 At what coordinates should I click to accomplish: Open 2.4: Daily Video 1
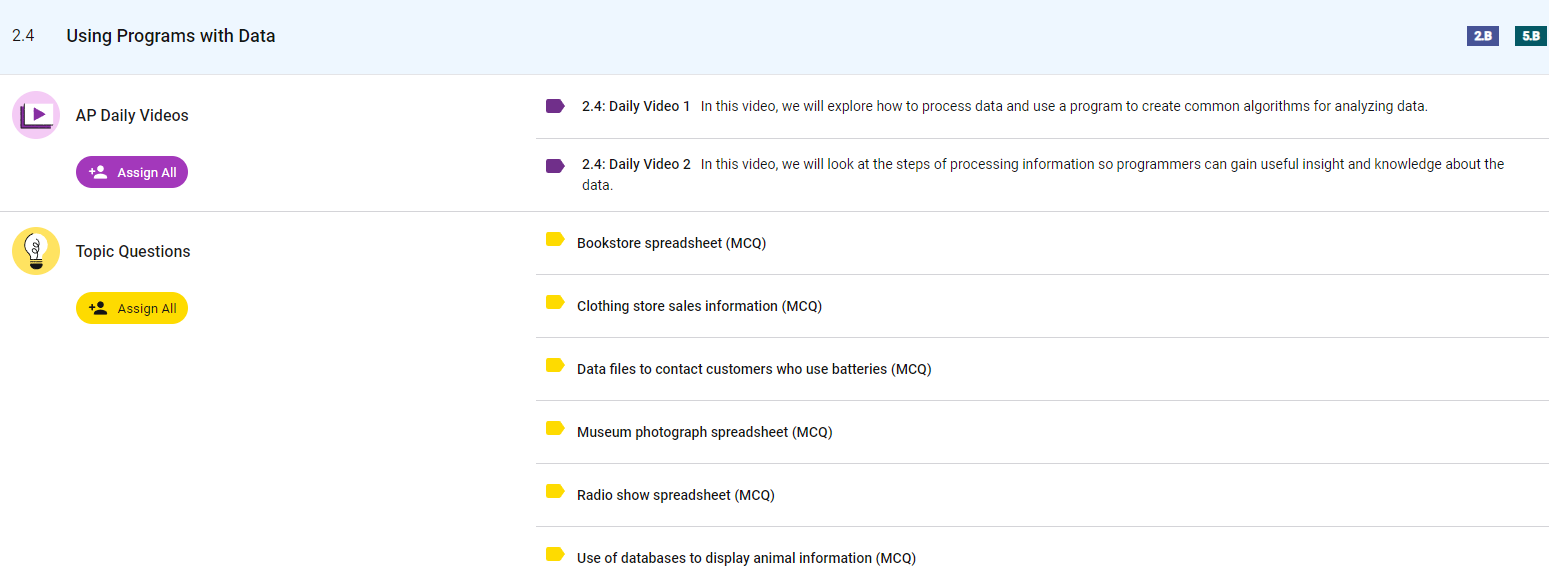pyautogui.click(x=636, y=106)
